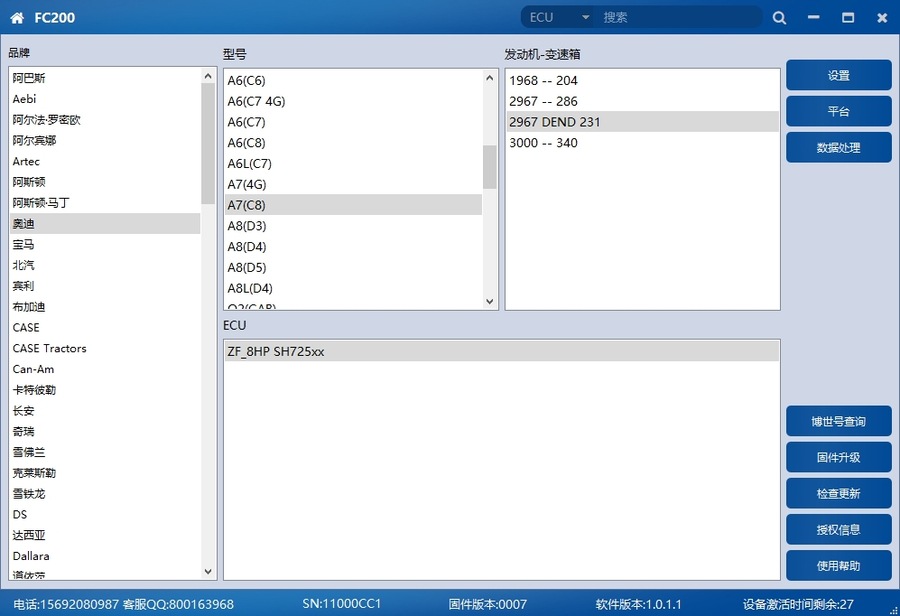900x616 pixels.
Task: Select brand 克莱斯勒
Action: click(x=105, y=472)
